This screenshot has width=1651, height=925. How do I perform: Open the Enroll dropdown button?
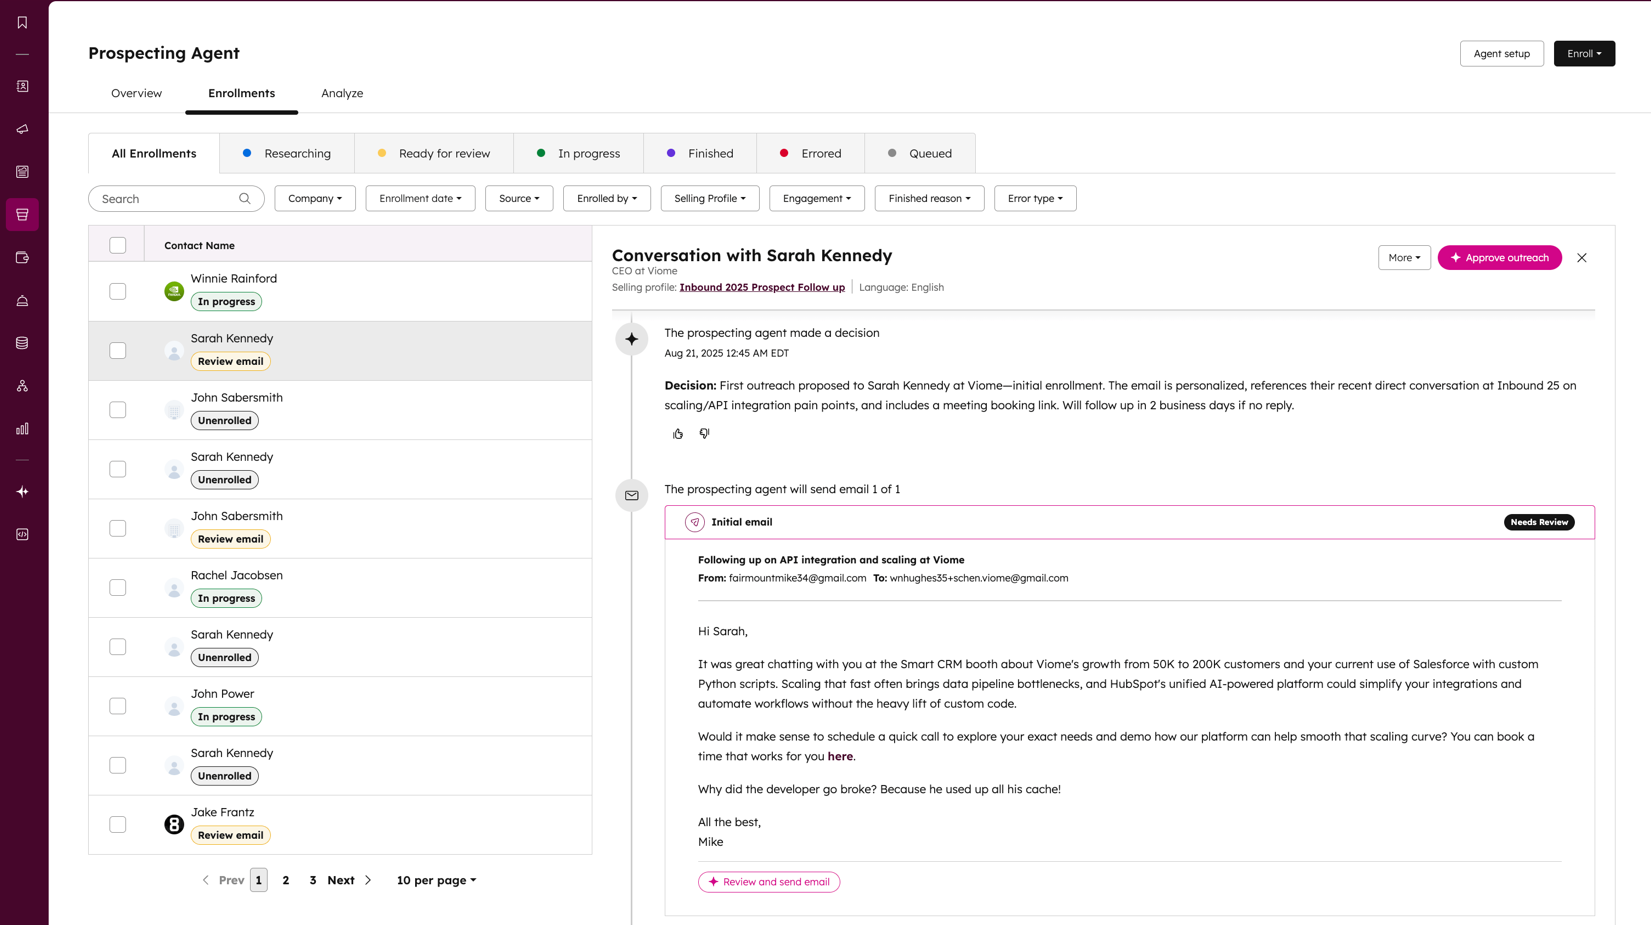[x=1584, y=53]
